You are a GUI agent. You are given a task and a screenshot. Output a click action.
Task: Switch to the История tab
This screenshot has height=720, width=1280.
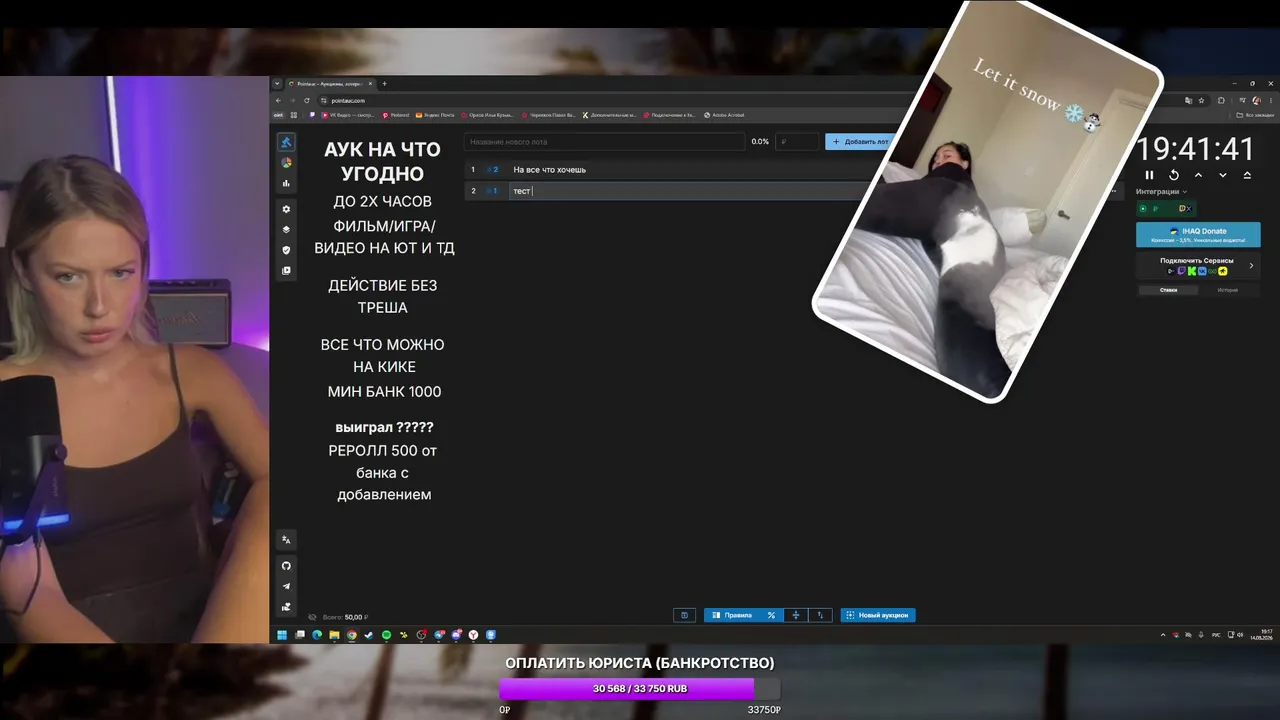point(1228,290)
